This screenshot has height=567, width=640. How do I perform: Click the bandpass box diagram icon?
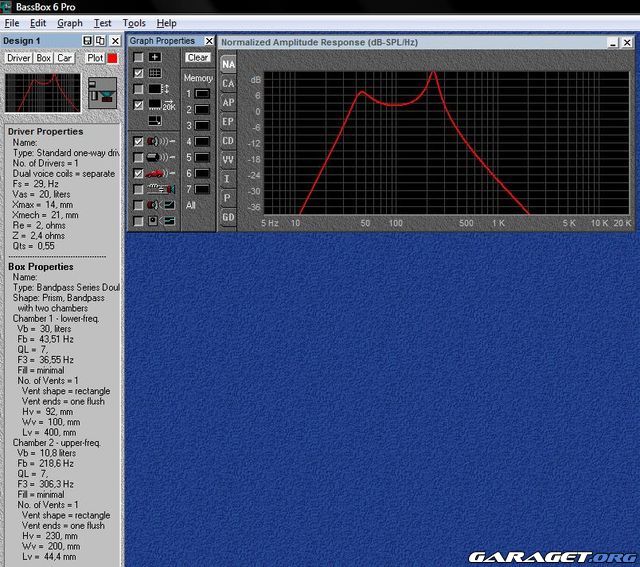click(x=100, y=94)
